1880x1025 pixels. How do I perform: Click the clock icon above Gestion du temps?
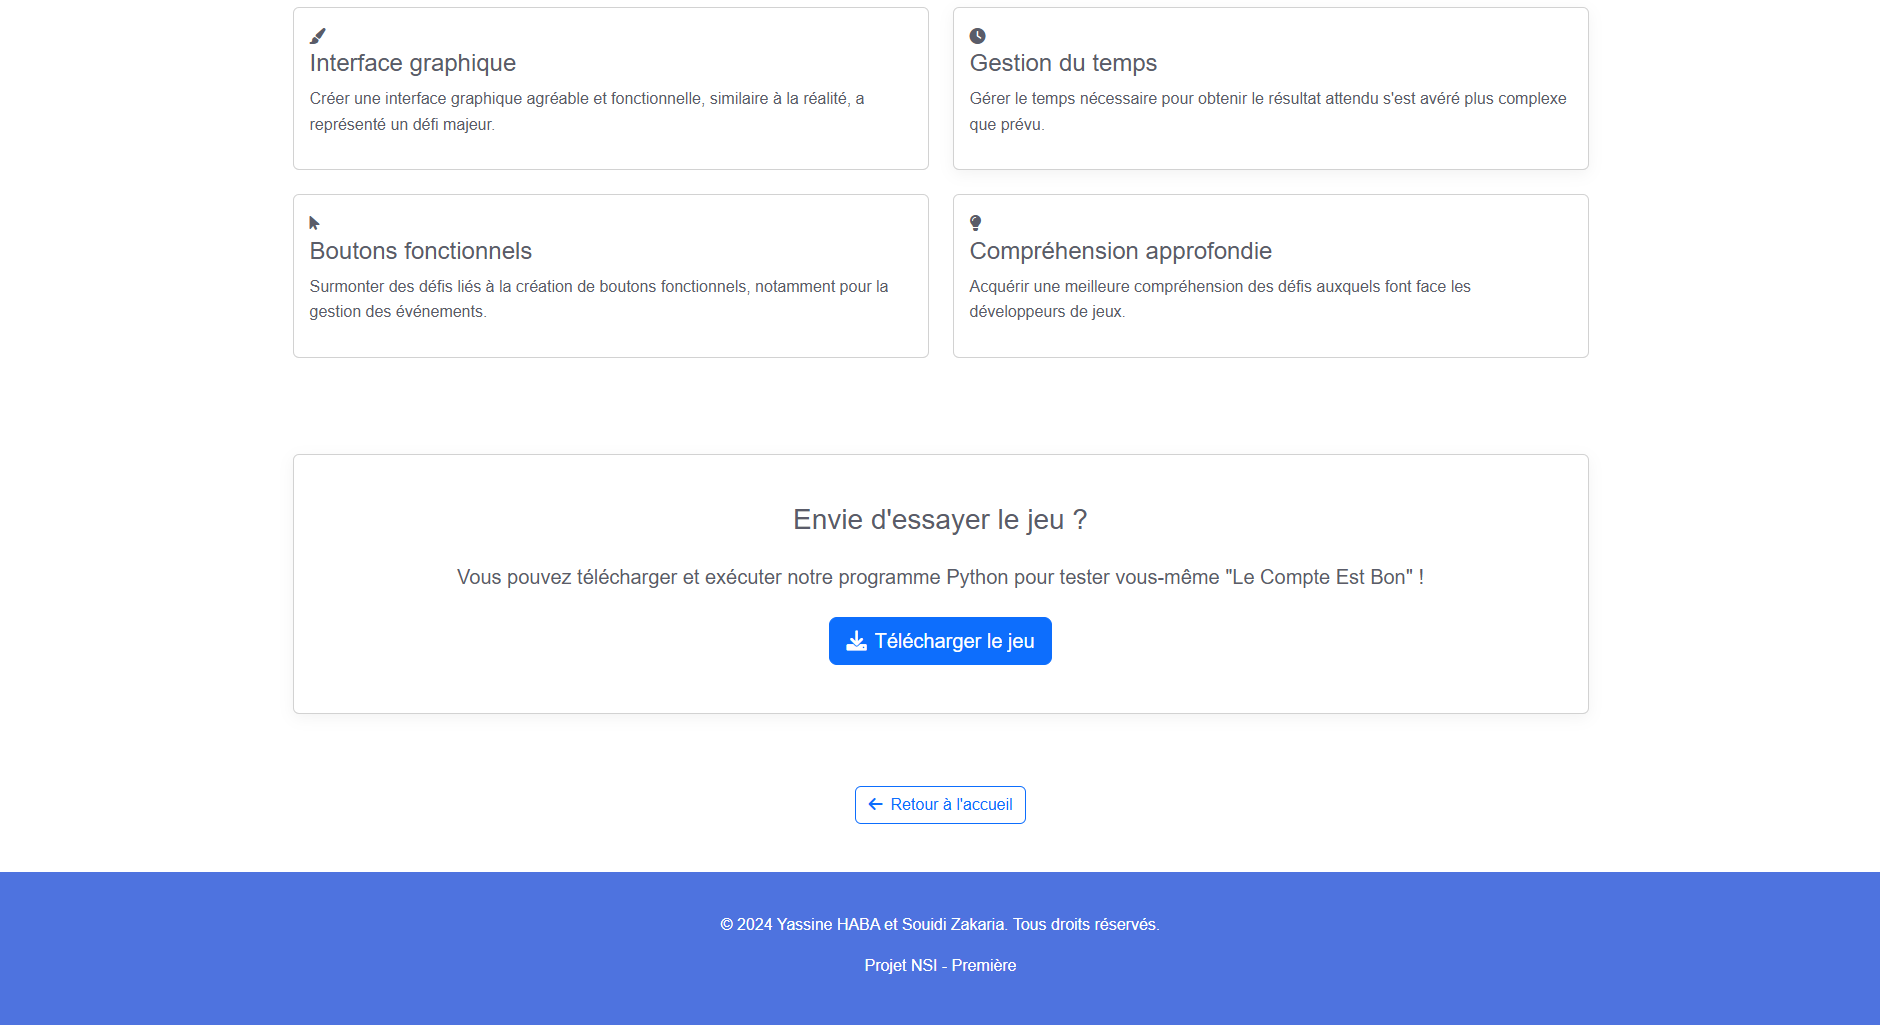[977, 36]
